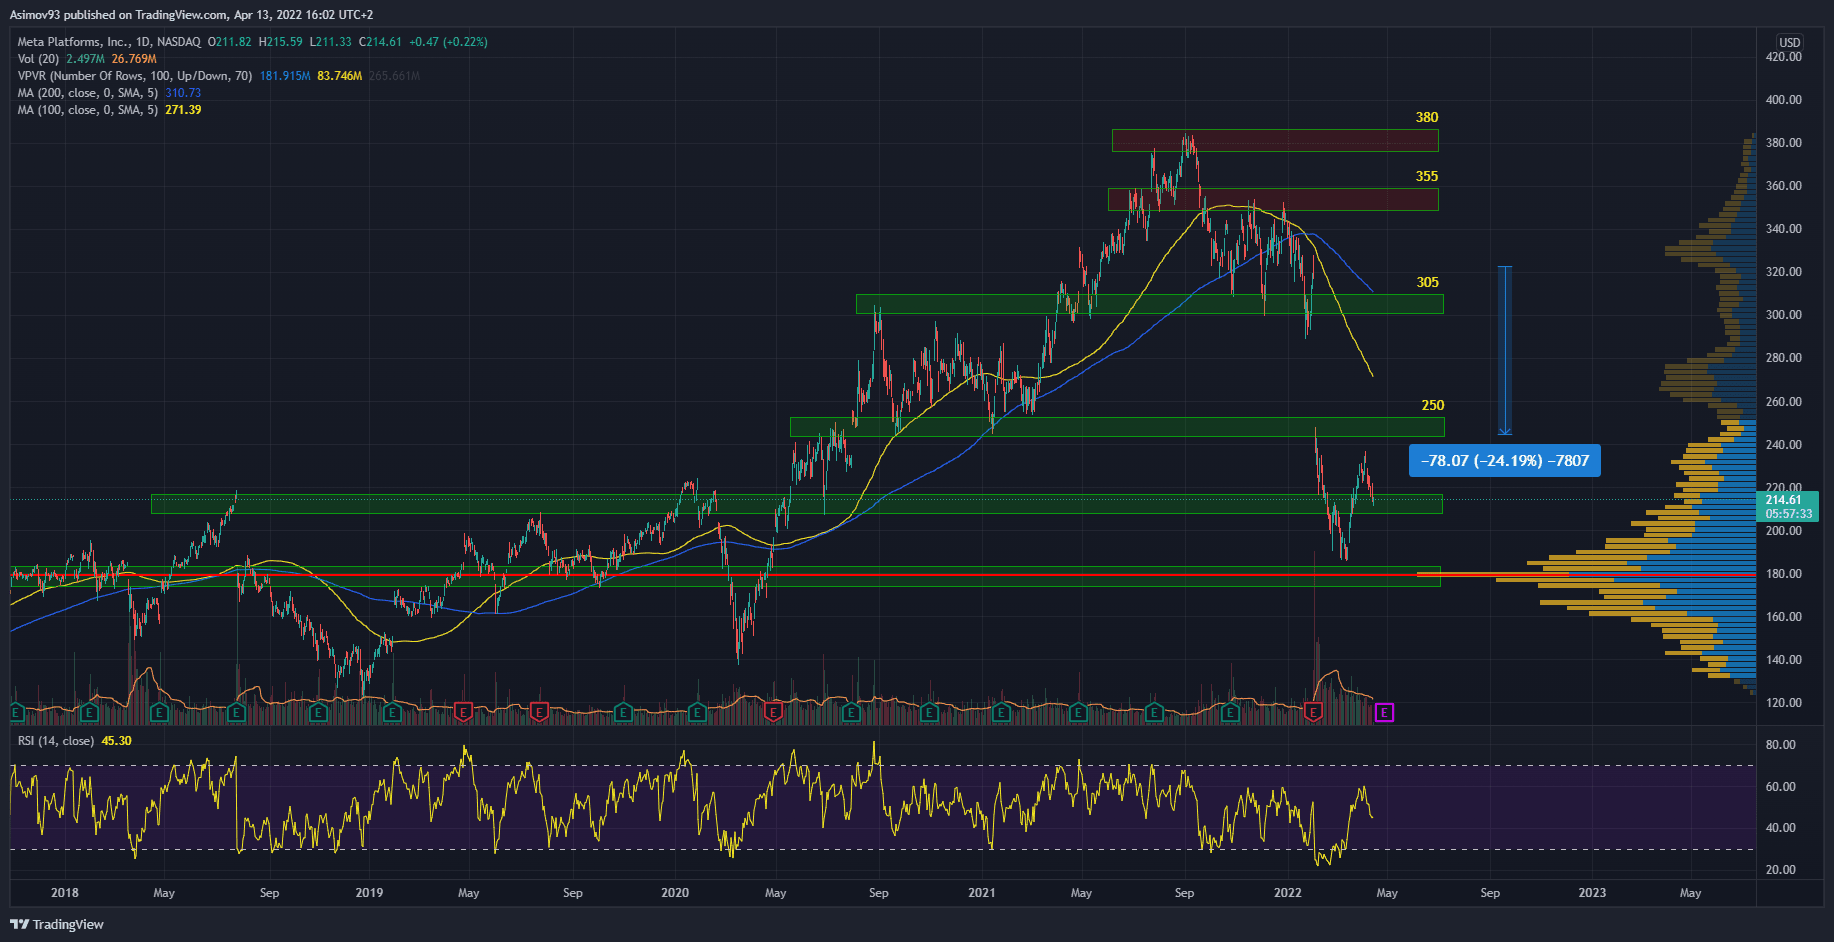The image size is (1834, 942).
Task: Click the 305 price level label
Action: (x=1427, y=282)
